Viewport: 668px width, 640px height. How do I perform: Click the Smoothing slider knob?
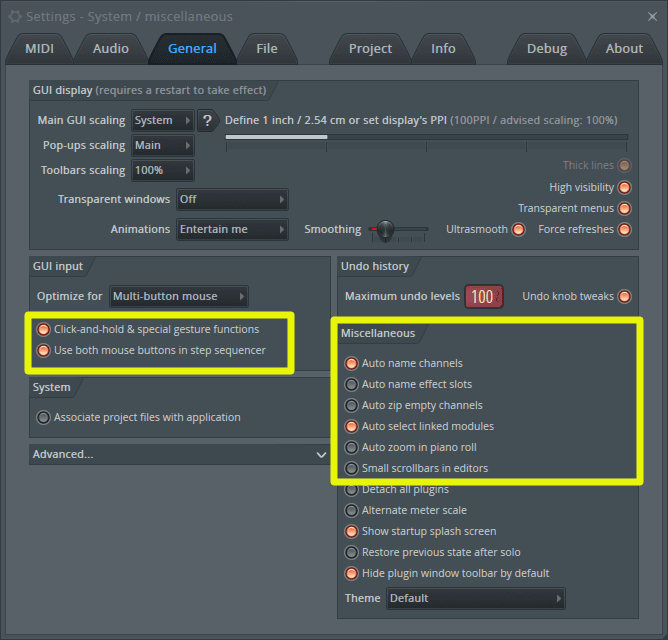coord(385,230)
